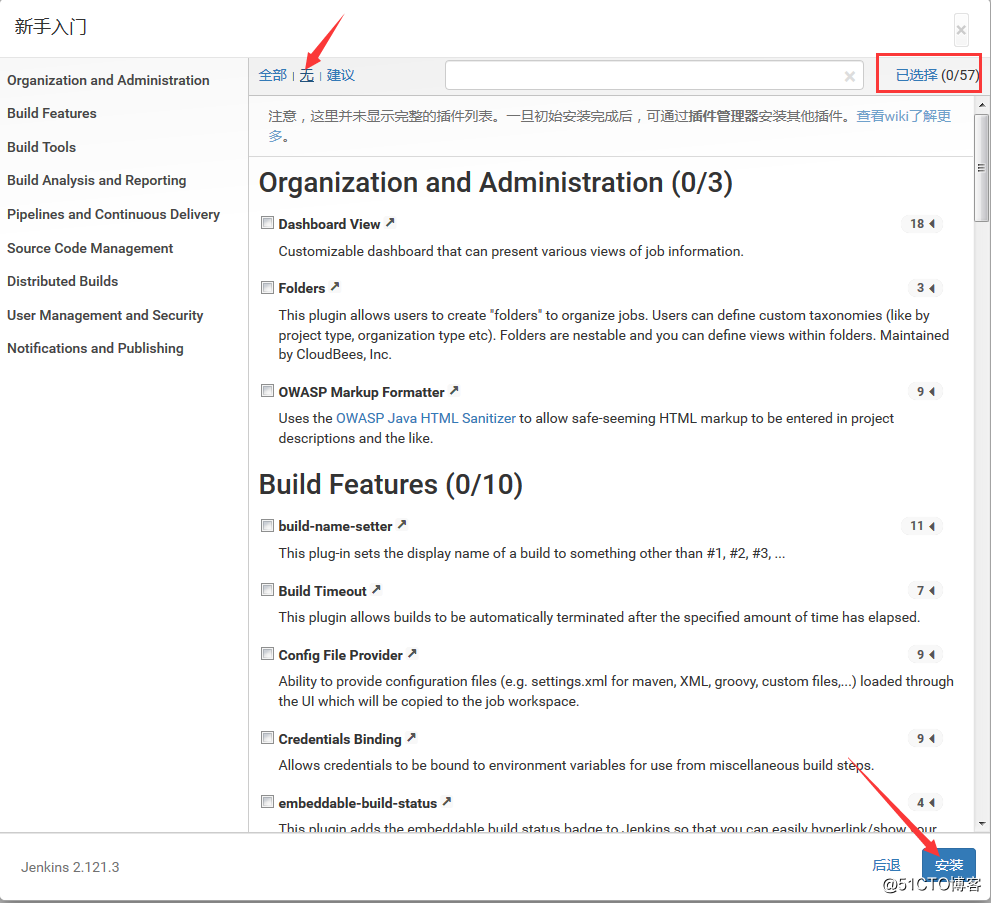
Task: Deselect all plugins with 无 link
Action: (307, 75)
